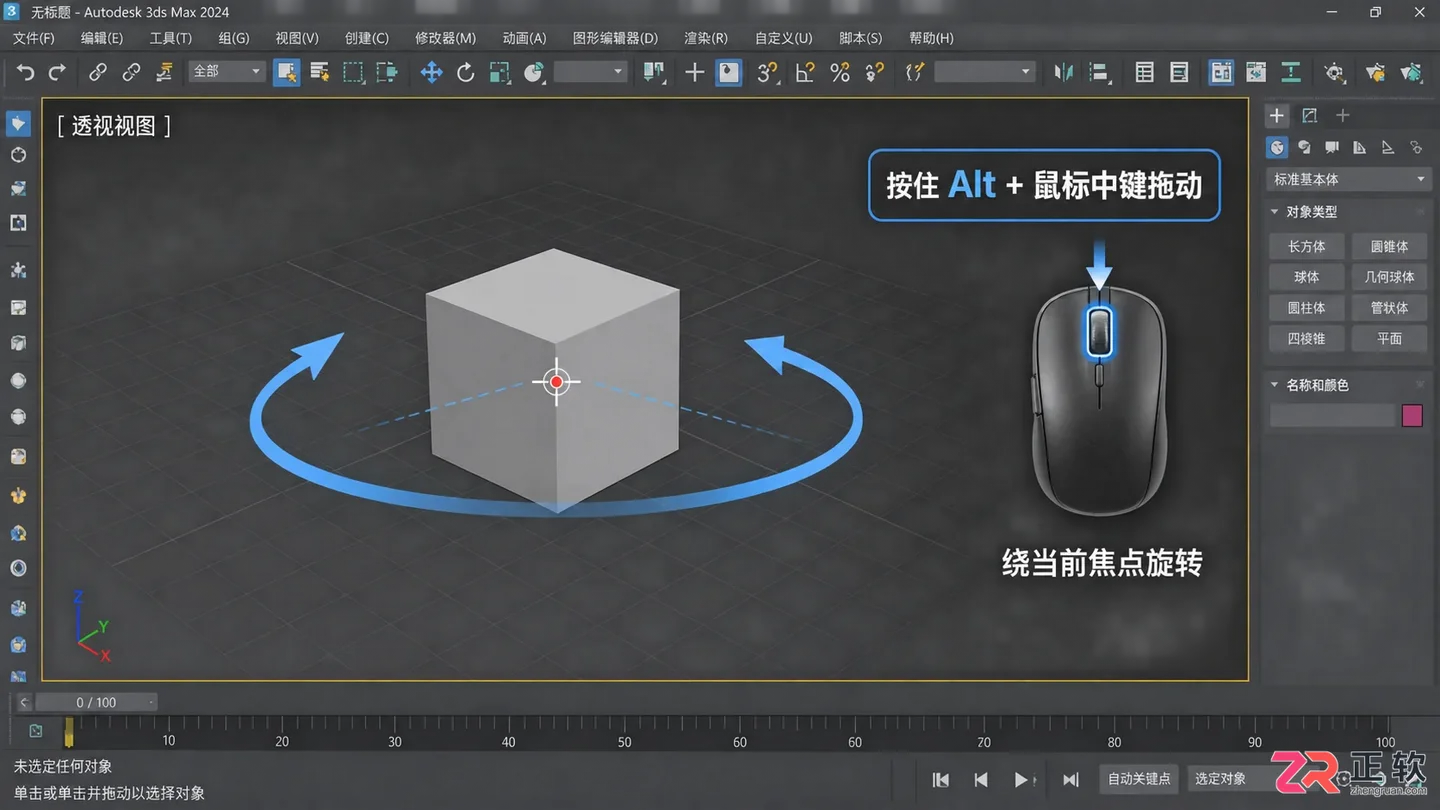Activate the Select Object tool
The image size is (1440, 810).
287,72
